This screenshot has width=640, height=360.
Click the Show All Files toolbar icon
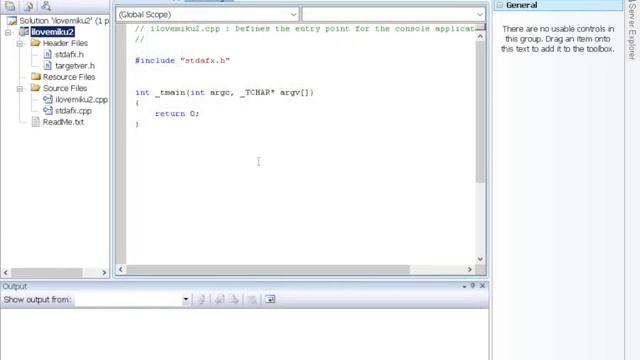click(28, 6)
